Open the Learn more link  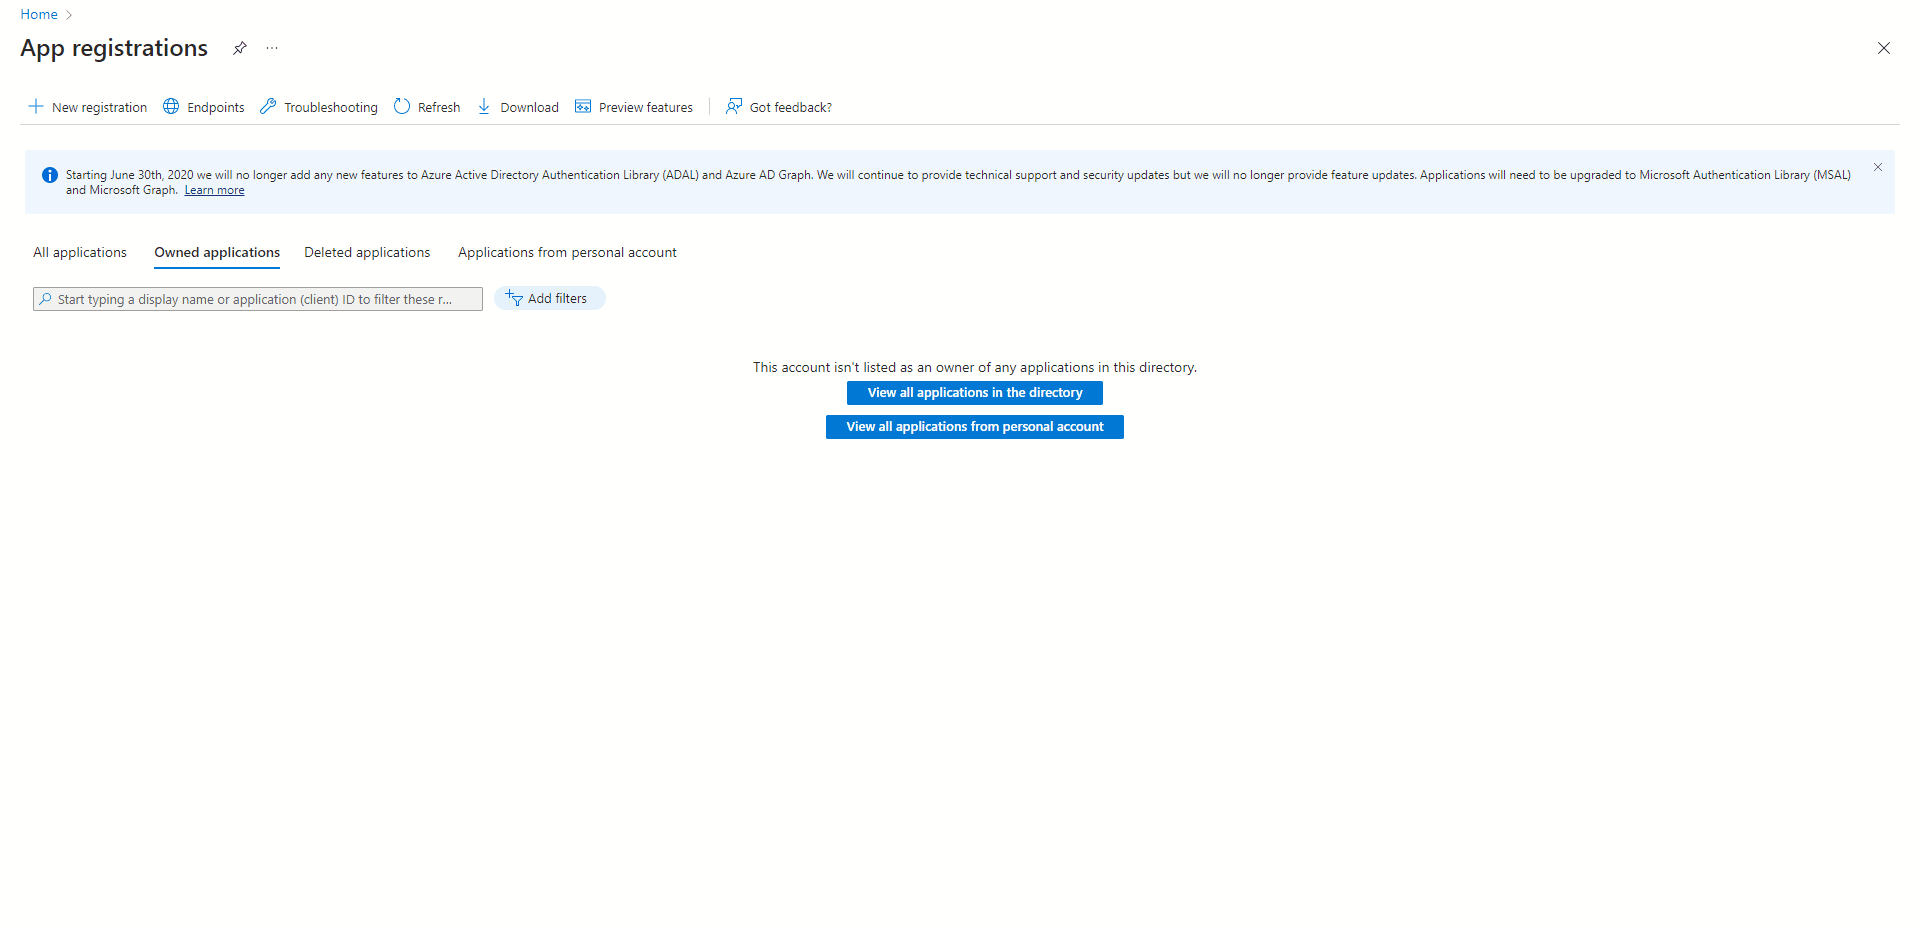pyautogui.click(x=214, y=190)
